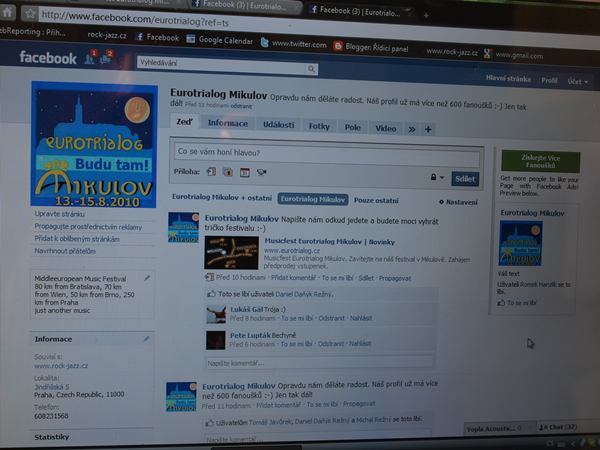Open the Musicfest Eurotrialog Mikulov | Novinky link
600x450 pixels.
(x=329, y=241)
